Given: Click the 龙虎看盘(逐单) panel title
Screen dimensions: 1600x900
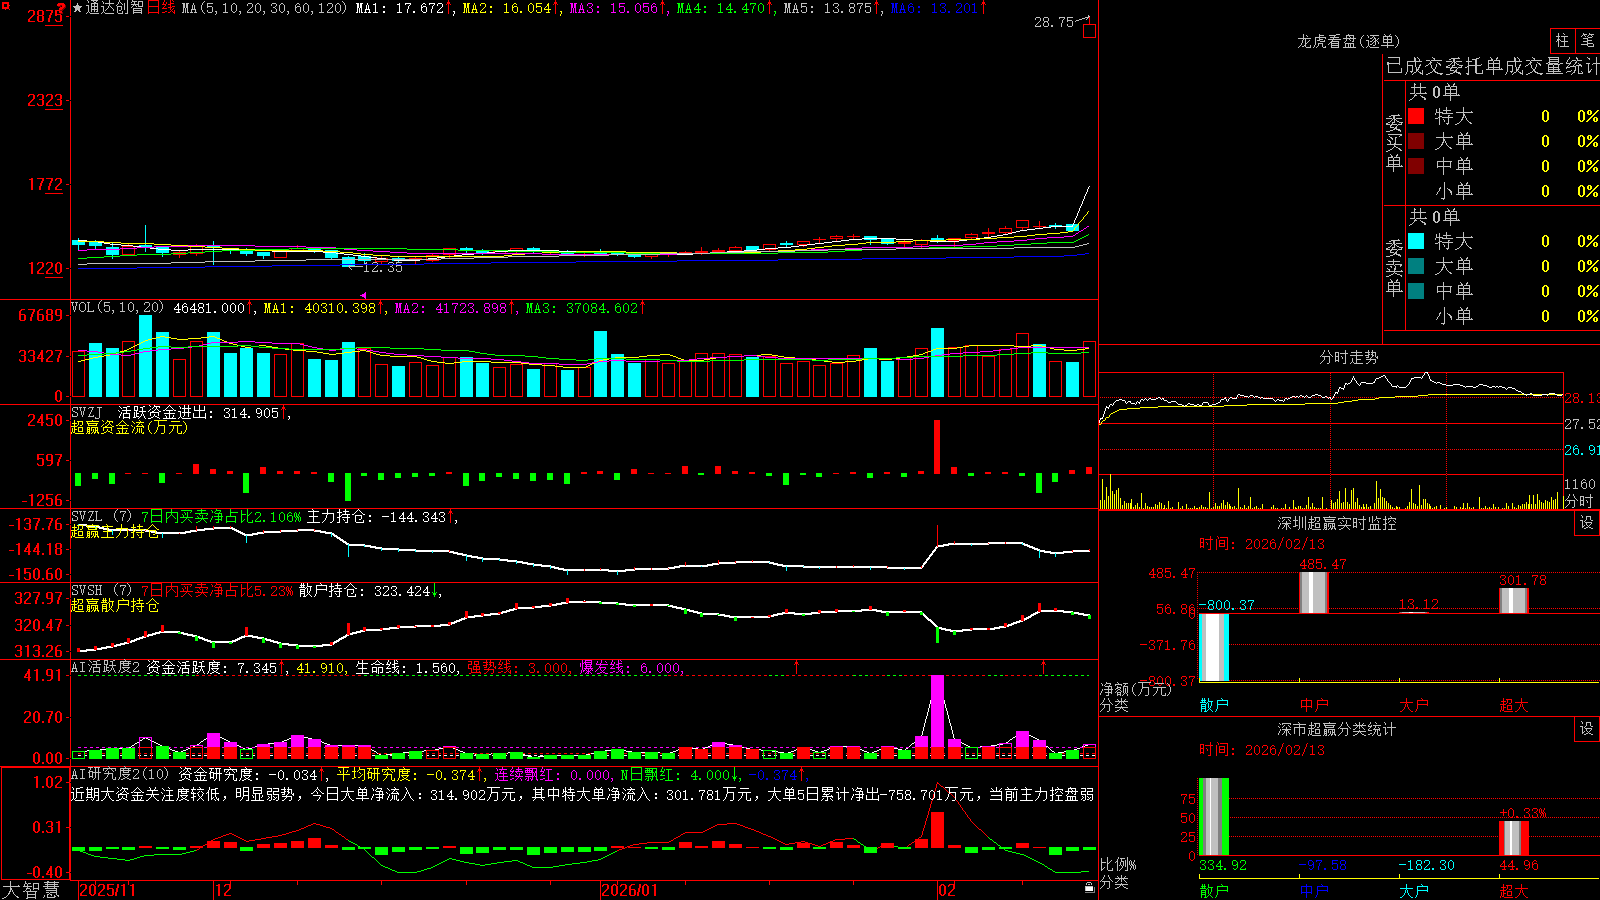Looking at the screenshot, I should tap(1348, 41).
